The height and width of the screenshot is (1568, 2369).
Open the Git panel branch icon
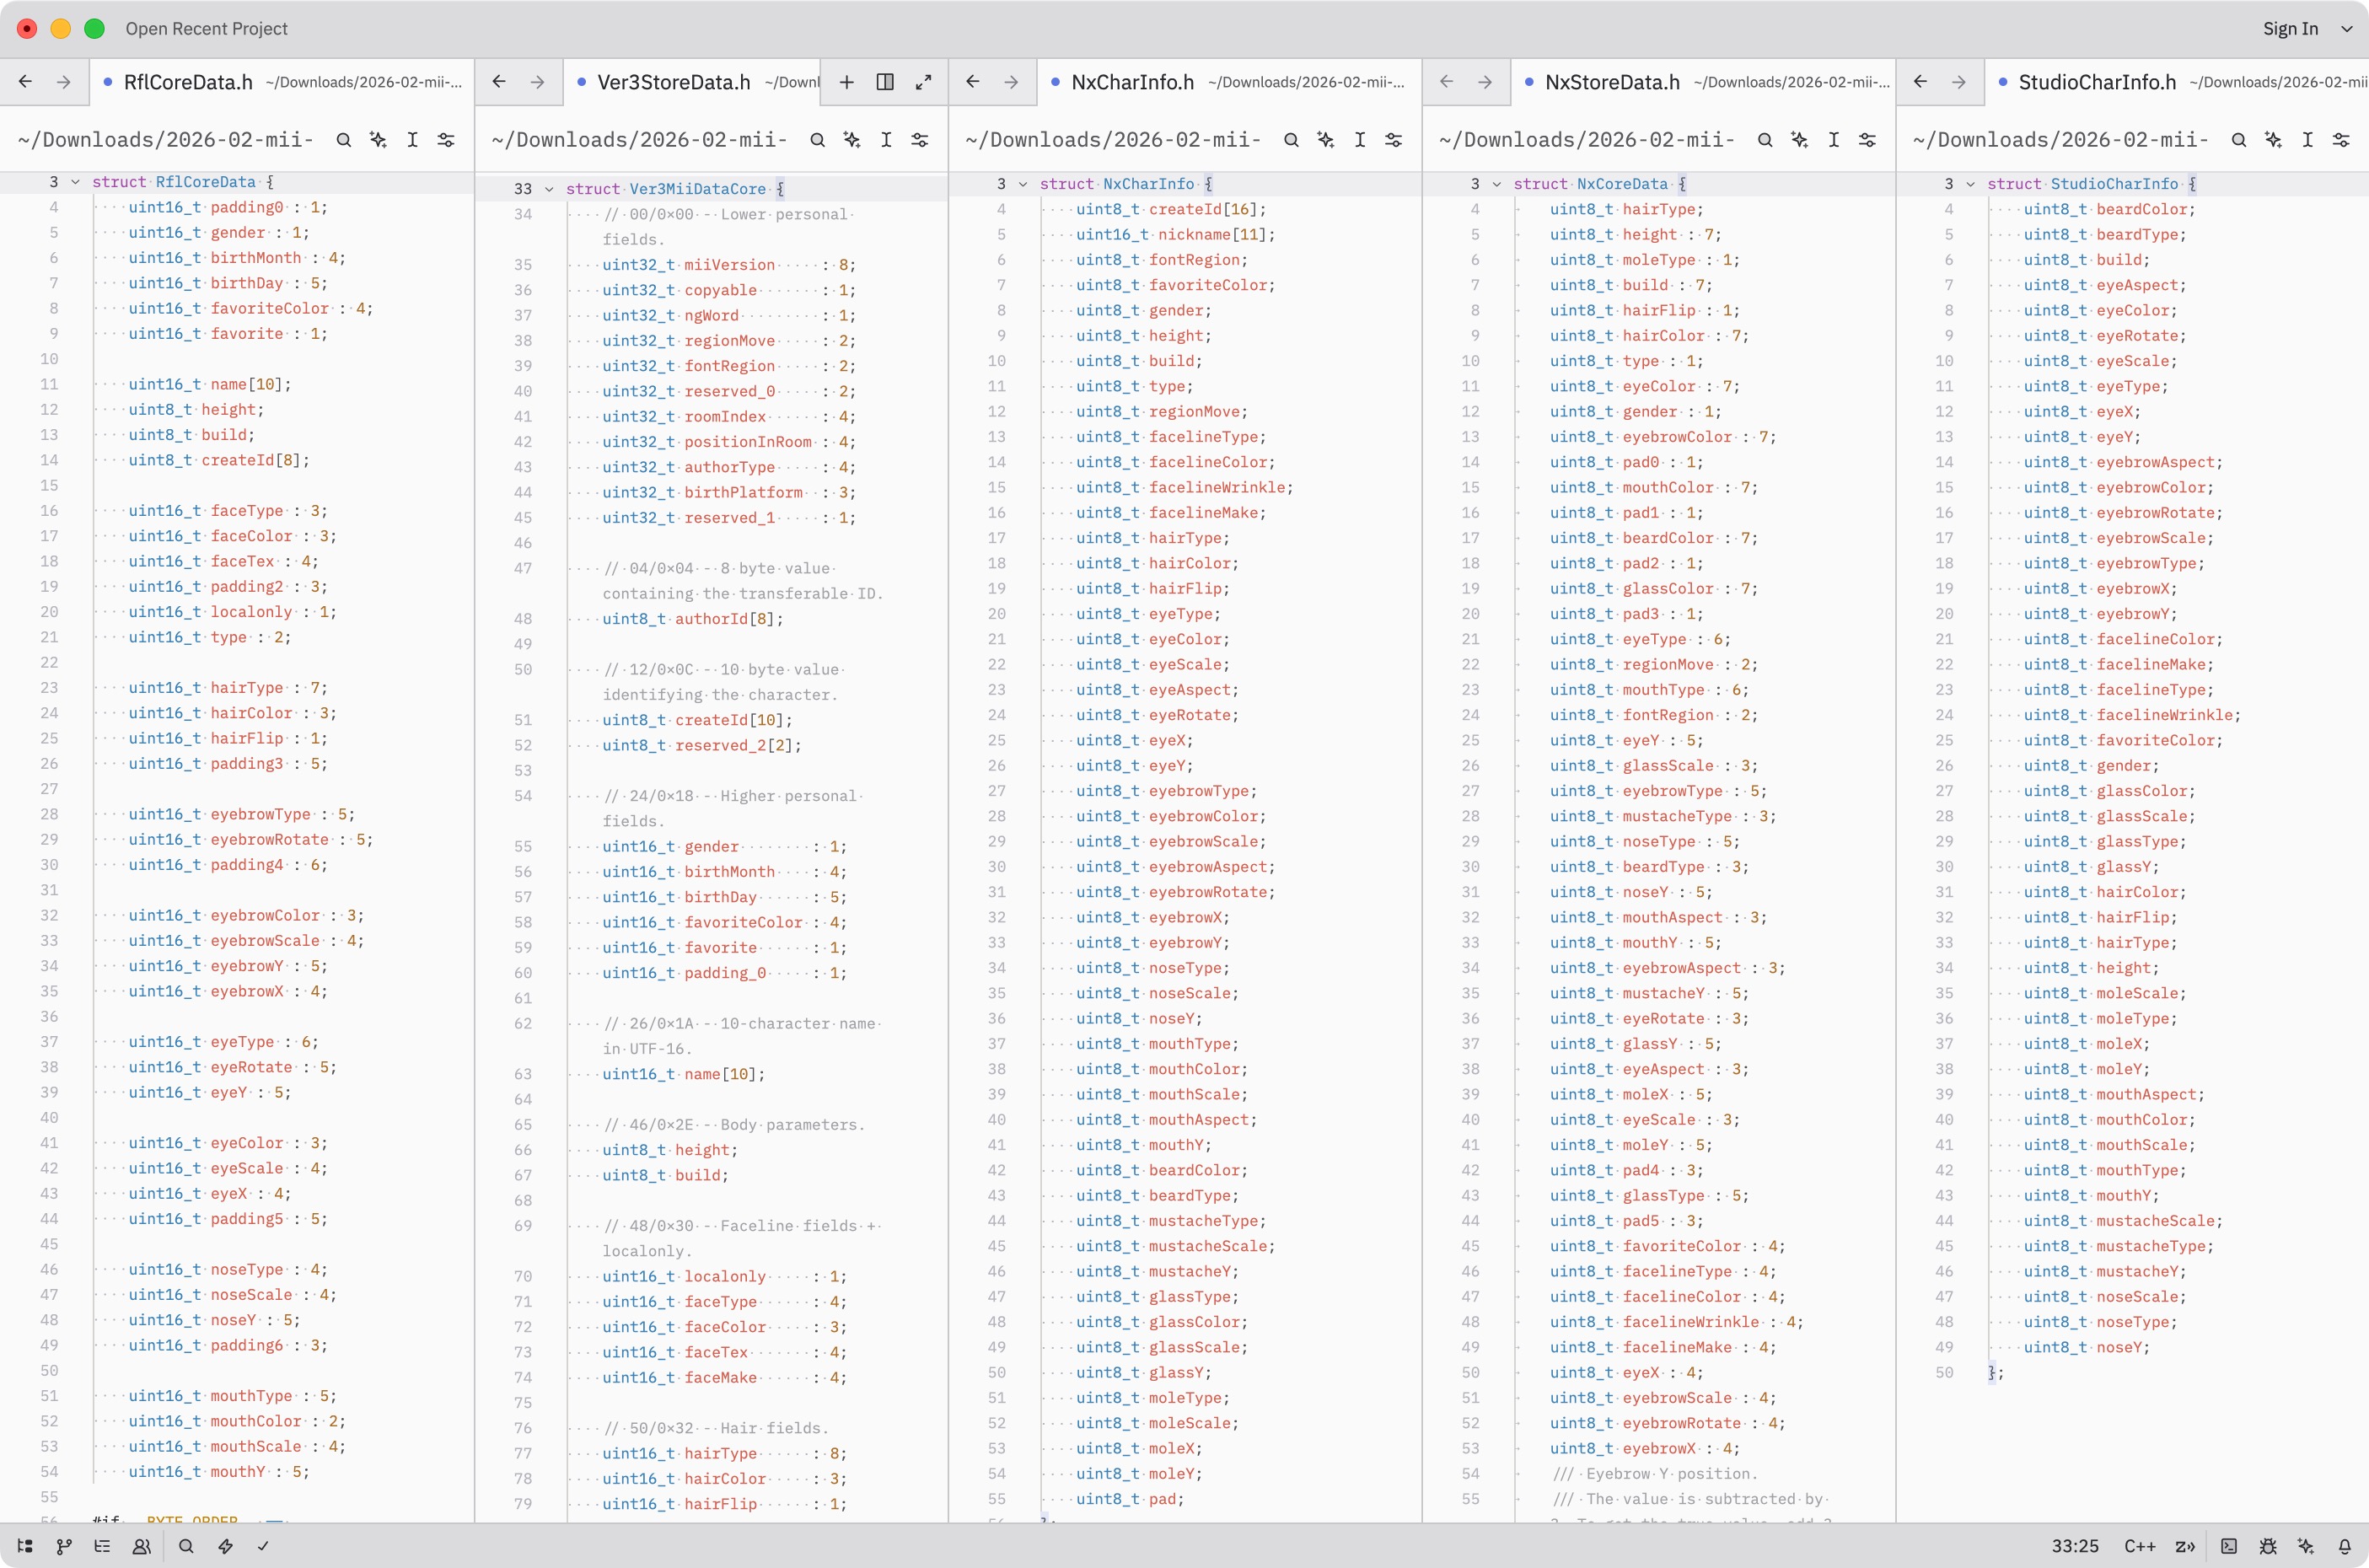pyautogui.click(x=64, y=1546)
